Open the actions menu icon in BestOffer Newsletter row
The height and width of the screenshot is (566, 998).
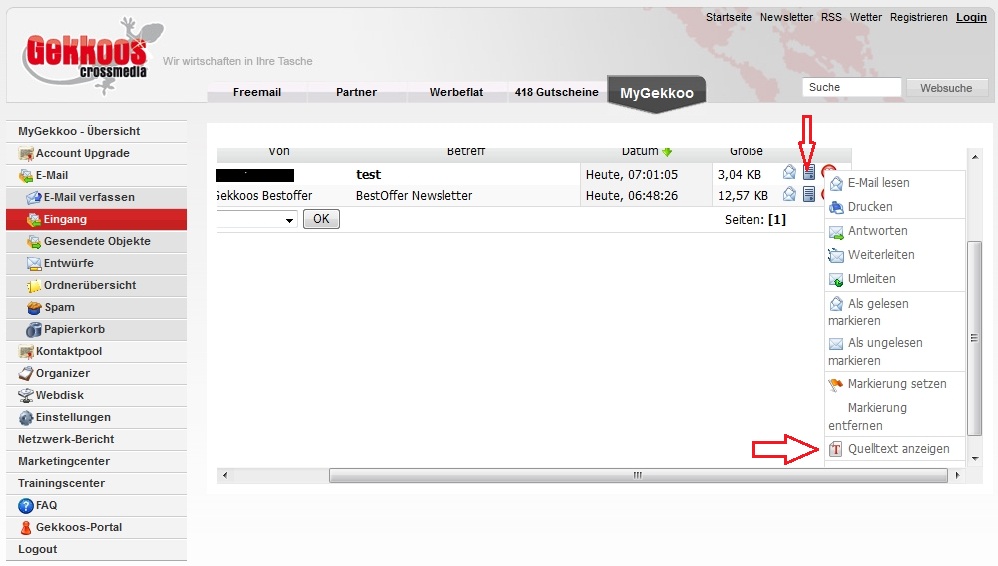809,194
